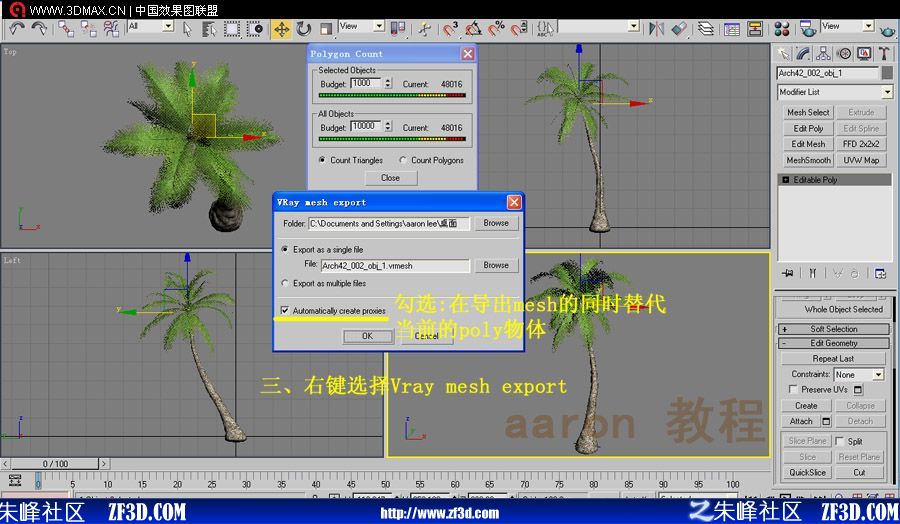This screenshot has height=524, width=900.
Task: Adjust Selected Objects Budget spinner
Action: coord(388,84)
